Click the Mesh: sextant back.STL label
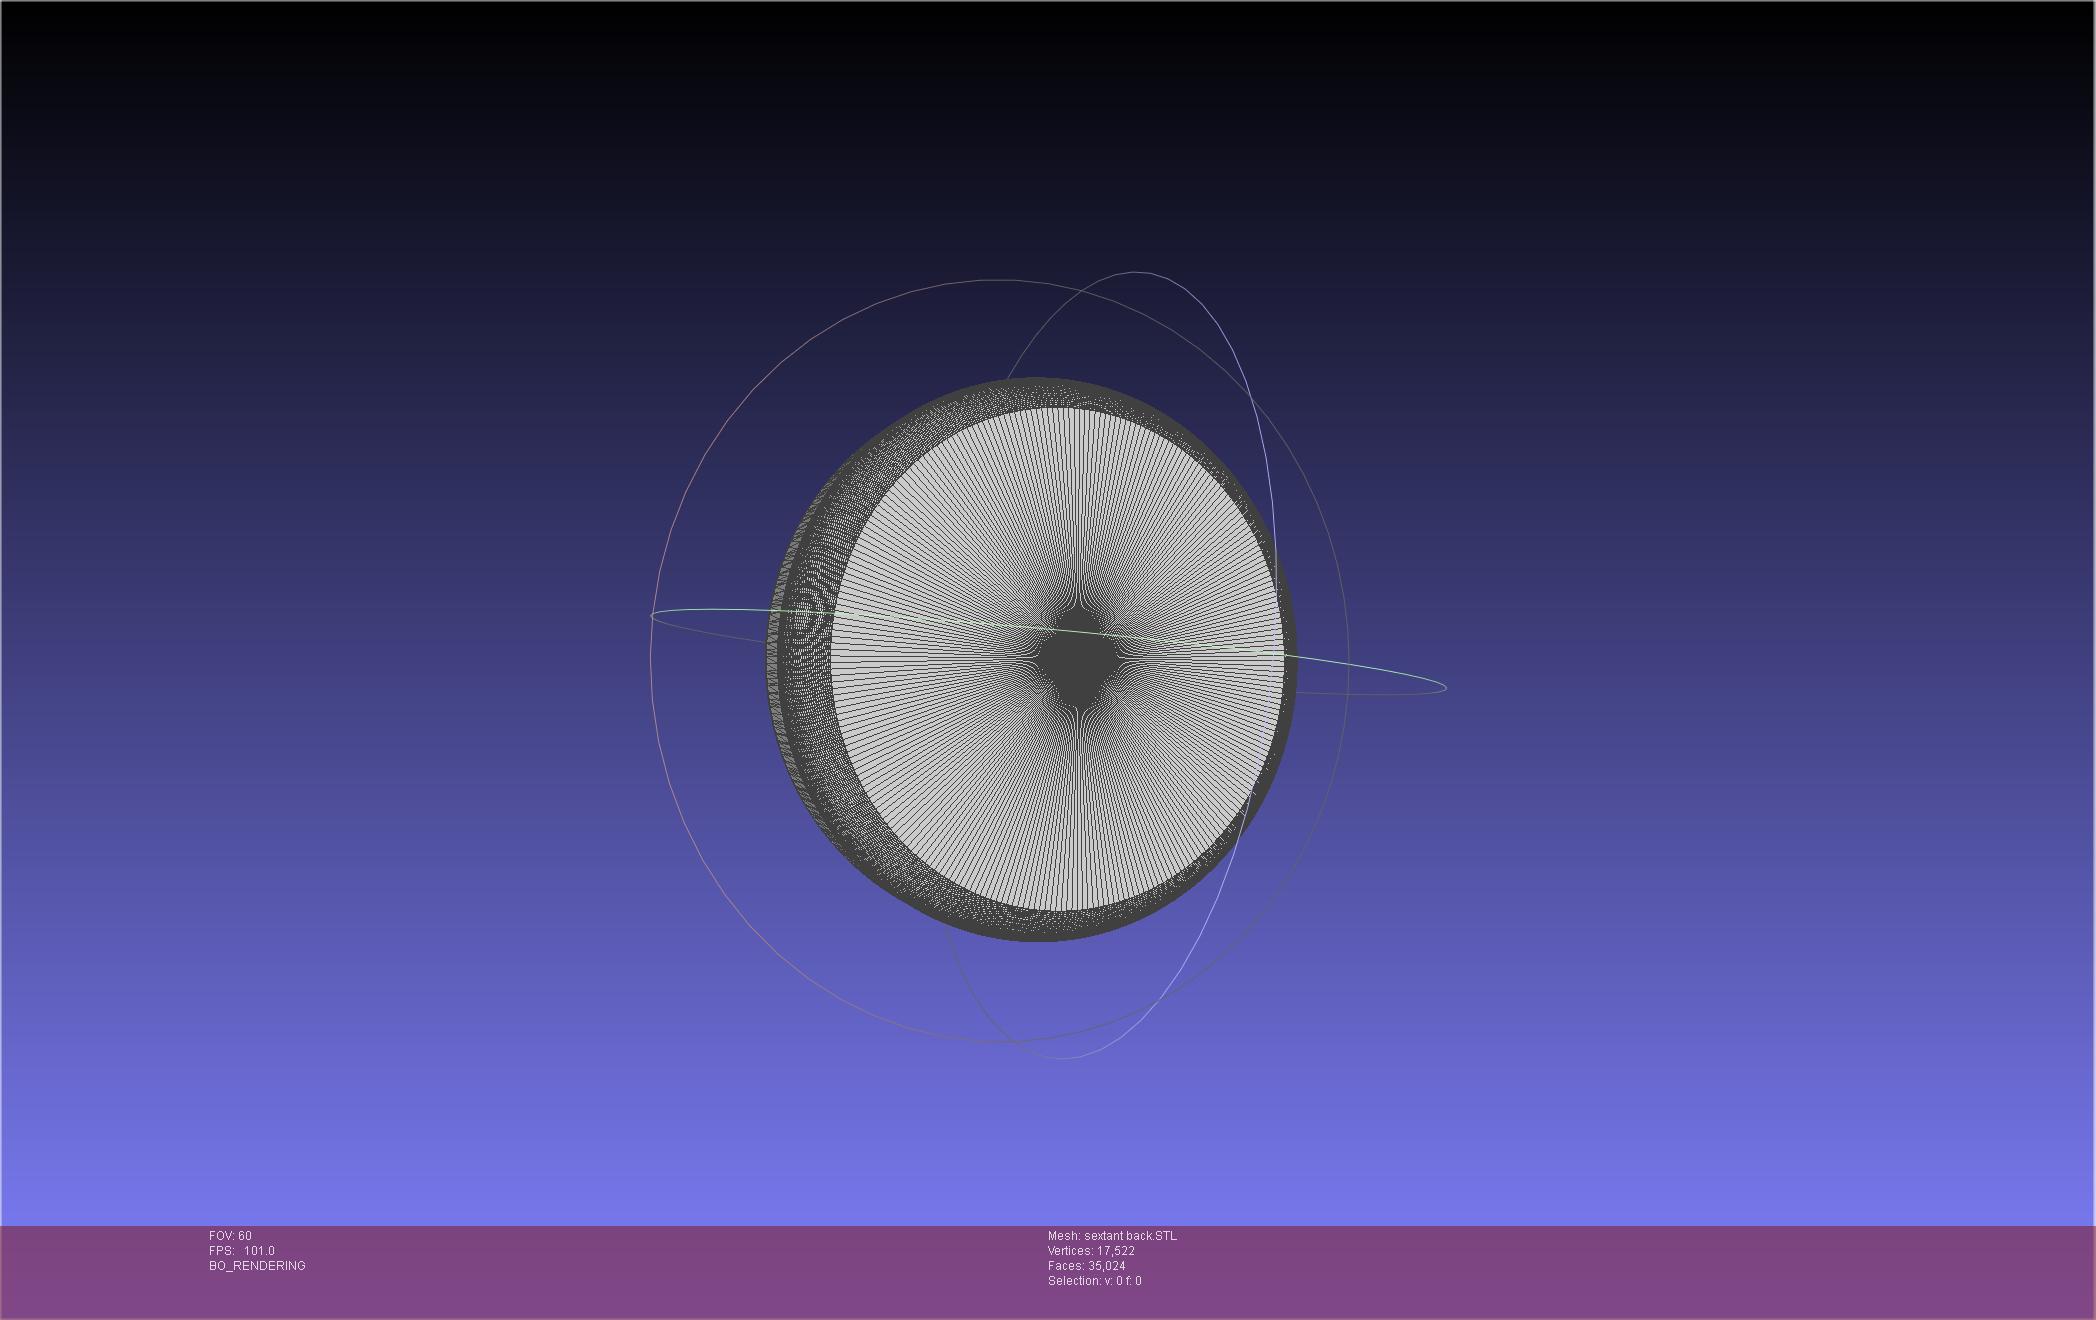The image size is (2096, 1320). (x=1112, y=1236)
